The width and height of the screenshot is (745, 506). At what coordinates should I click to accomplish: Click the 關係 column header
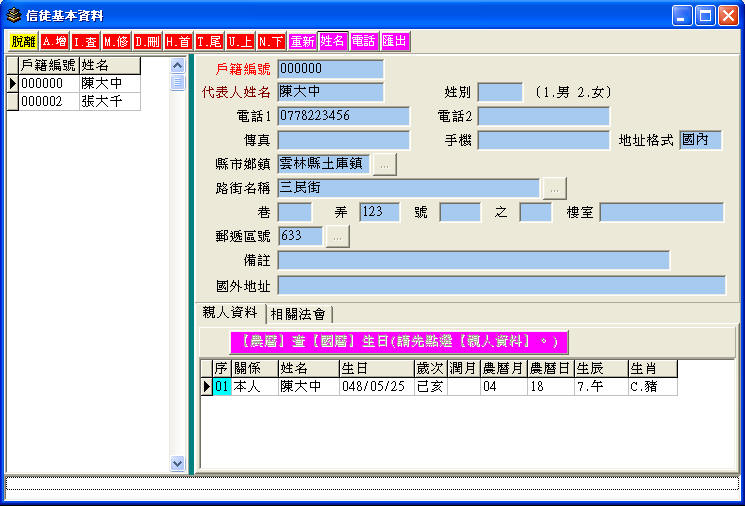pyautogui.click(x=255, y=369)
